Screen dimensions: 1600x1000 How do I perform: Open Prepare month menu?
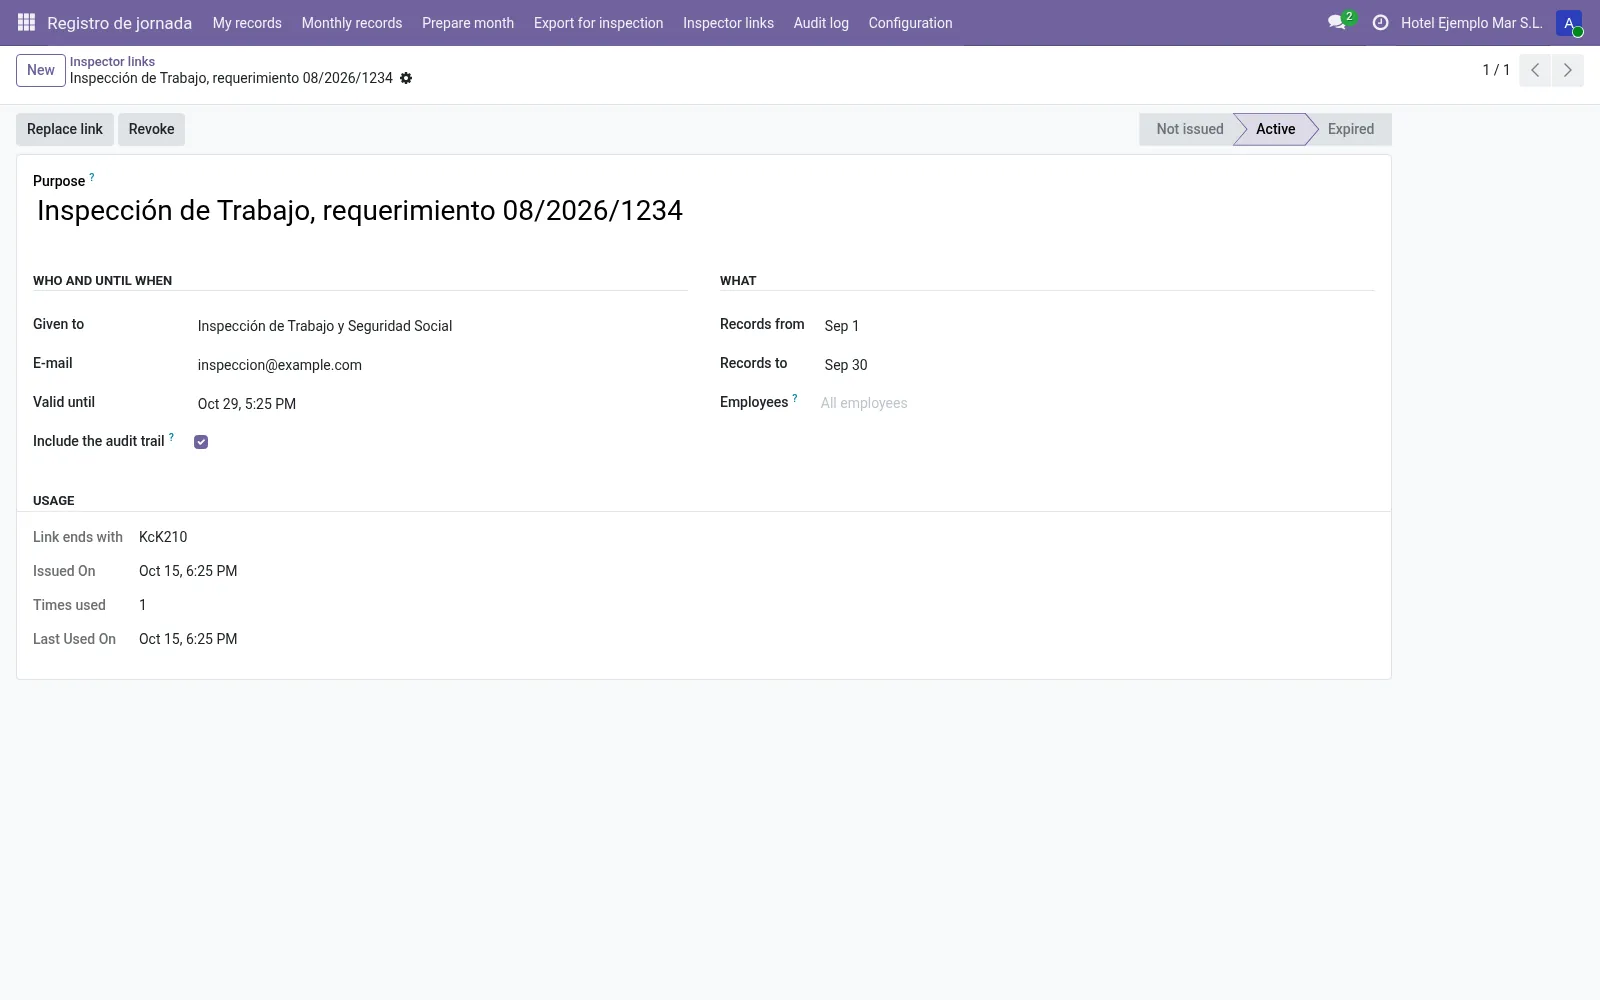(468, 23)
